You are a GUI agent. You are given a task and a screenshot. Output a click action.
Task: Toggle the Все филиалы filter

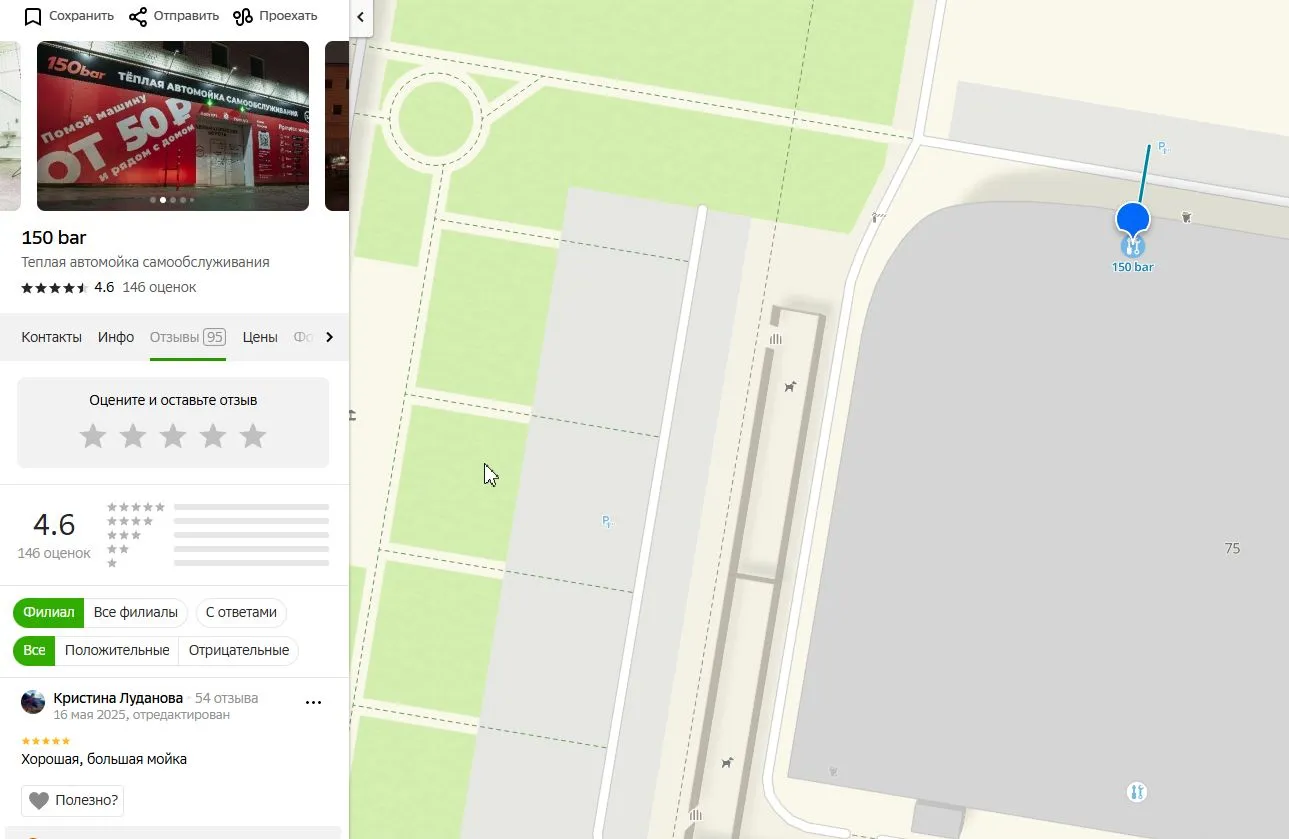coord(136,612)
